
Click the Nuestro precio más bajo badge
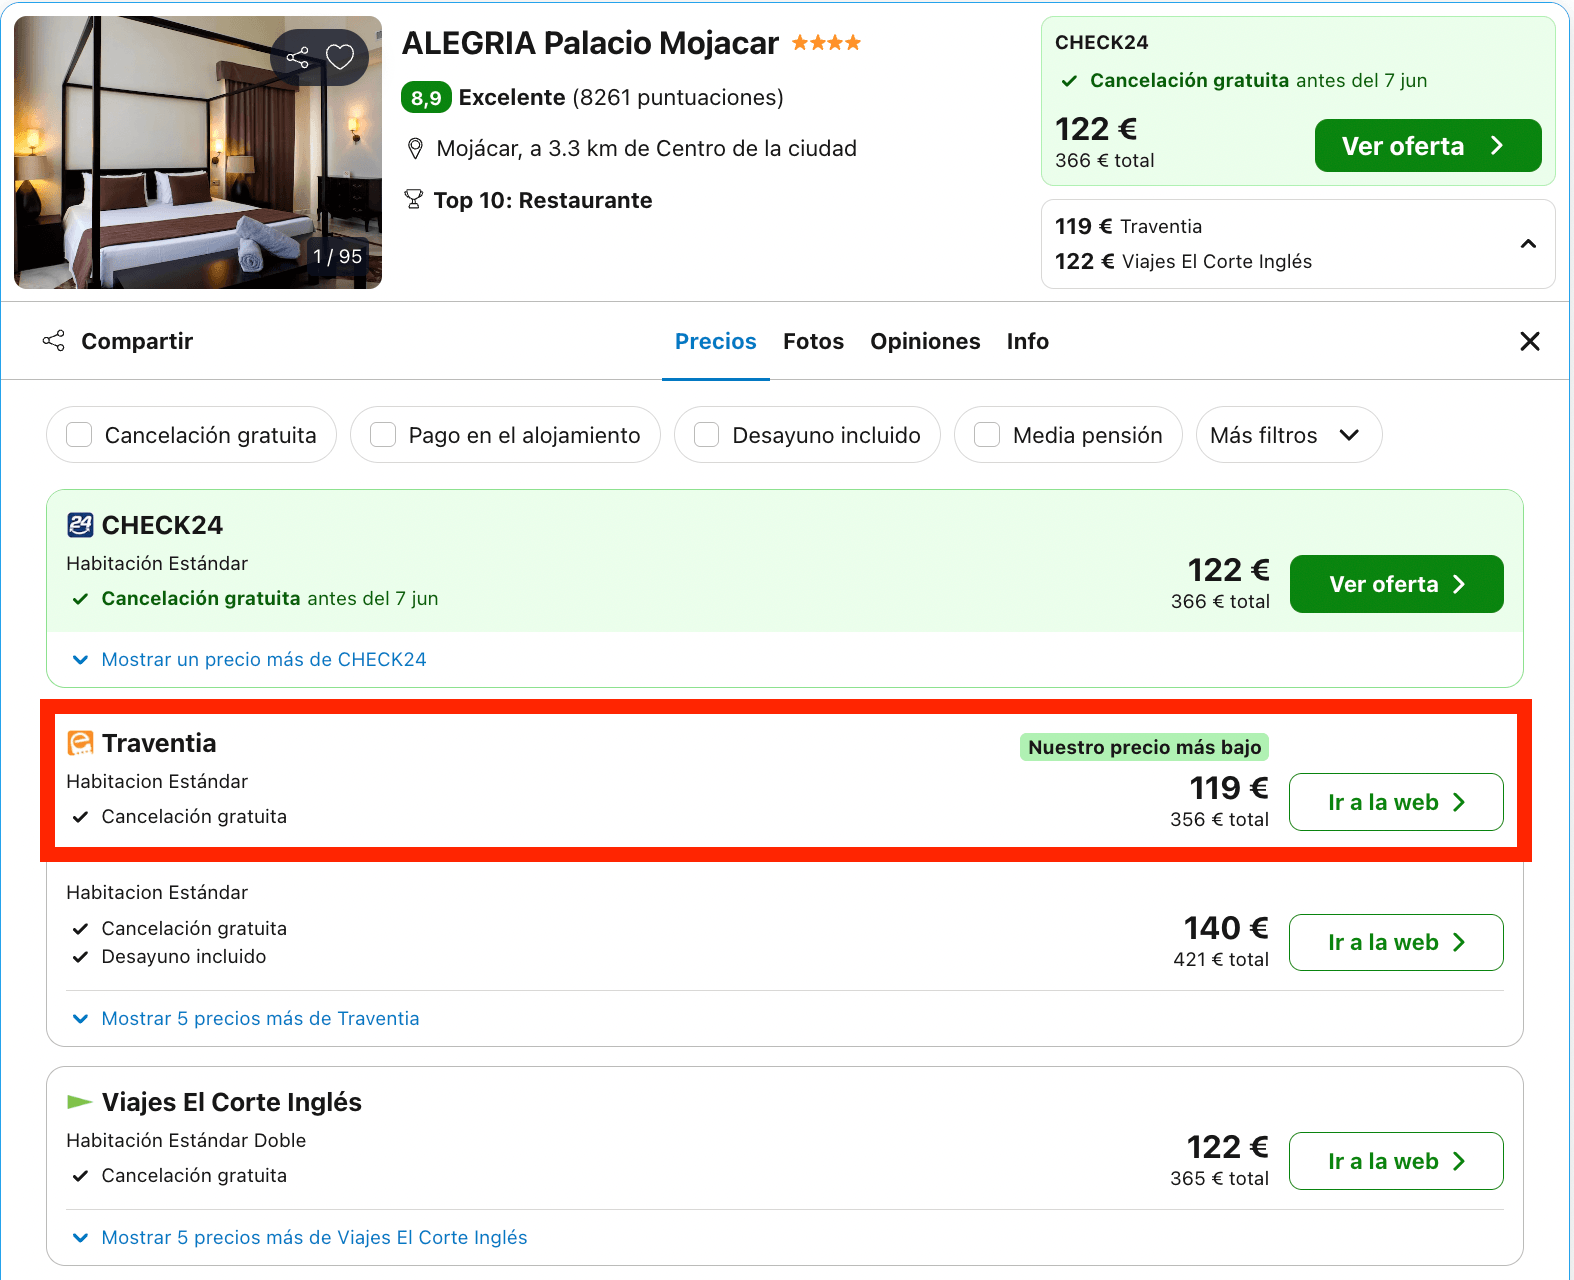[x=1145, y=747]
